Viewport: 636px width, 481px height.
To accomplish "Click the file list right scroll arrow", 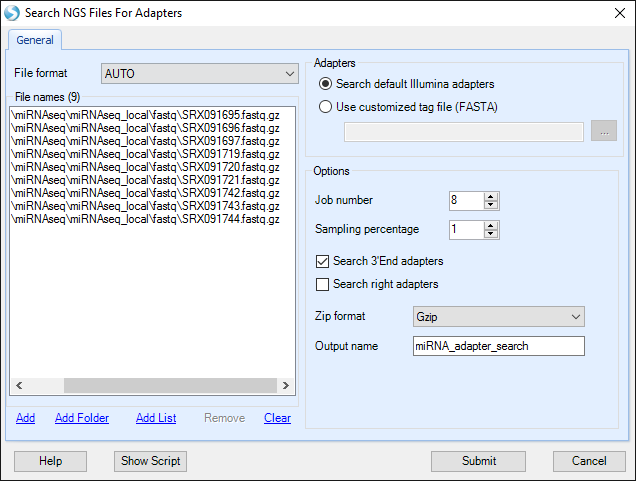I will 286,385.
